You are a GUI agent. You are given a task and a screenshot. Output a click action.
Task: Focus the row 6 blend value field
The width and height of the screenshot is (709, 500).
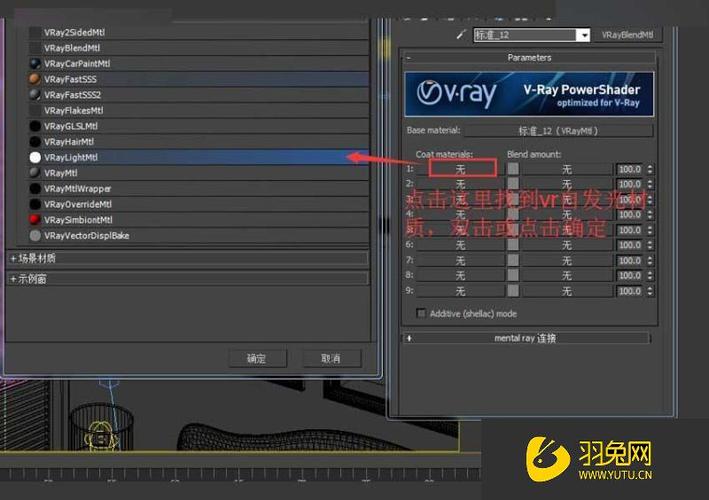(630, 245)
